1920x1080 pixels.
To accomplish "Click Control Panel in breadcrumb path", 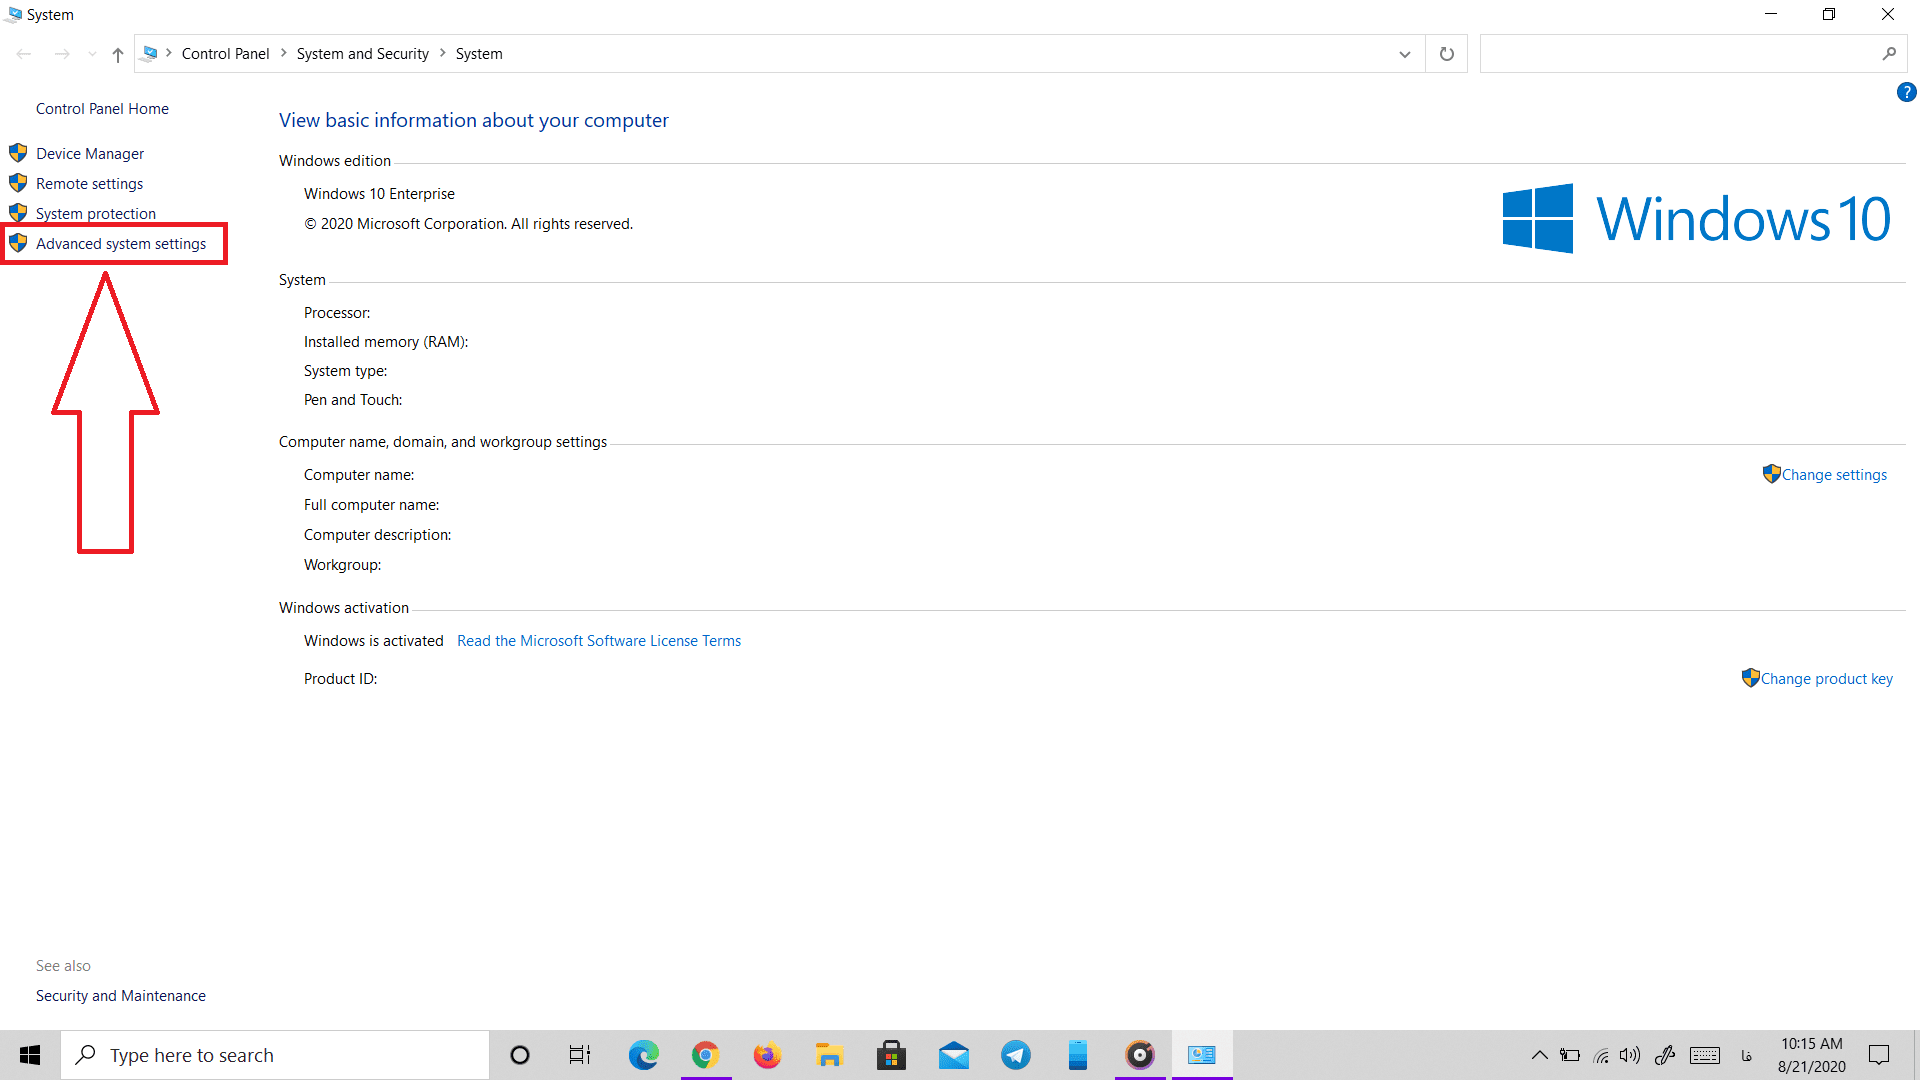I will [x=225, y=54].
